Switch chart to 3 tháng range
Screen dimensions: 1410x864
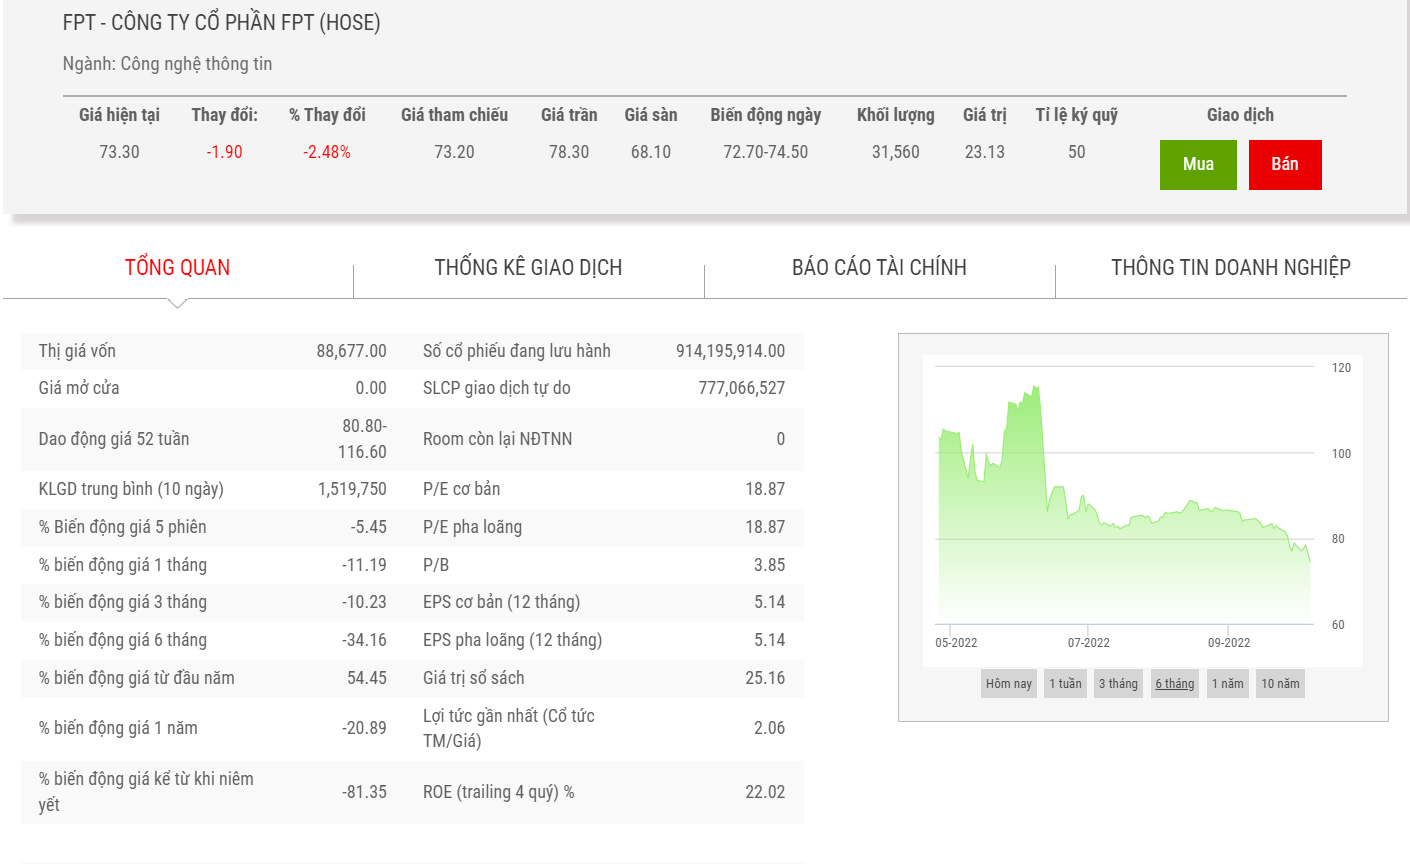(x=1118, y=684)
